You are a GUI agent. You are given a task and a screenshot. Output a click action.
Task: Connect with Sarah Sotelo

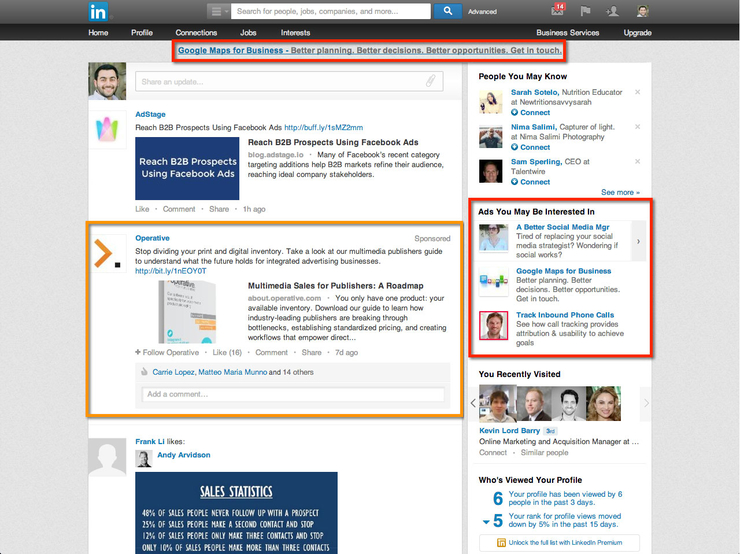tap(530, 113)
